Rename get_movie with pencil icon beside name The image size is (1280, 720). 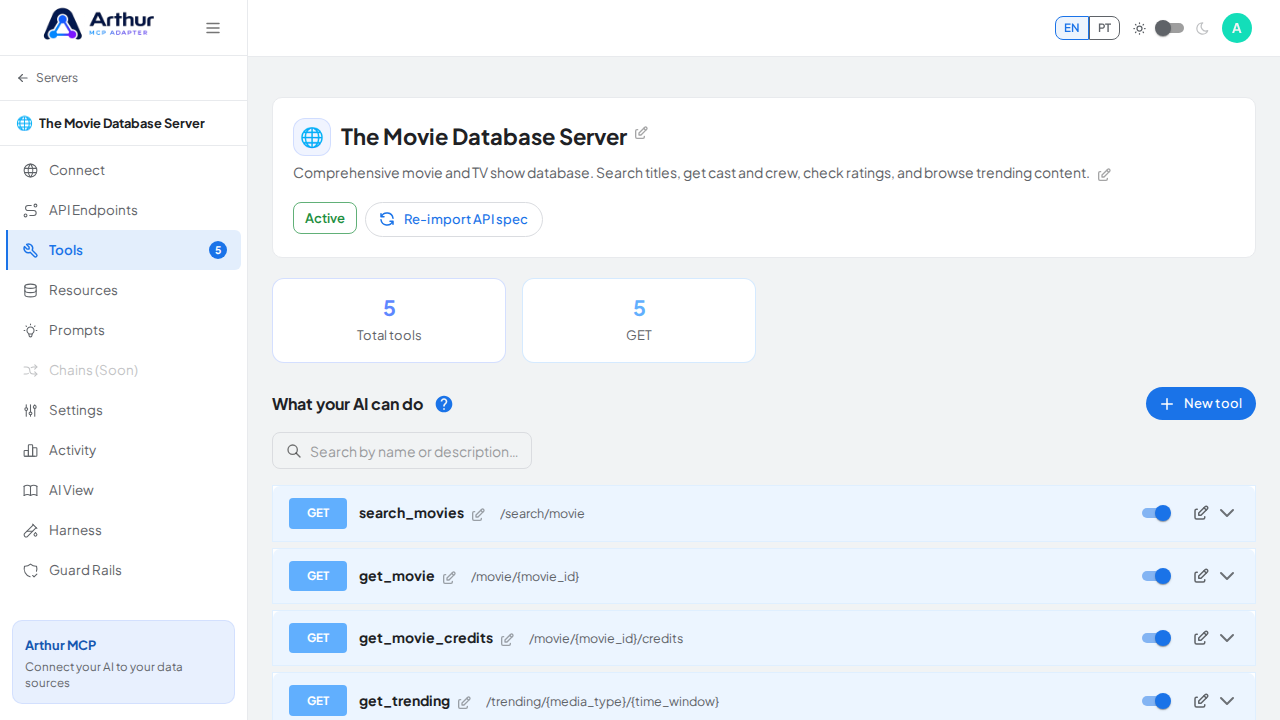point(449,577)
